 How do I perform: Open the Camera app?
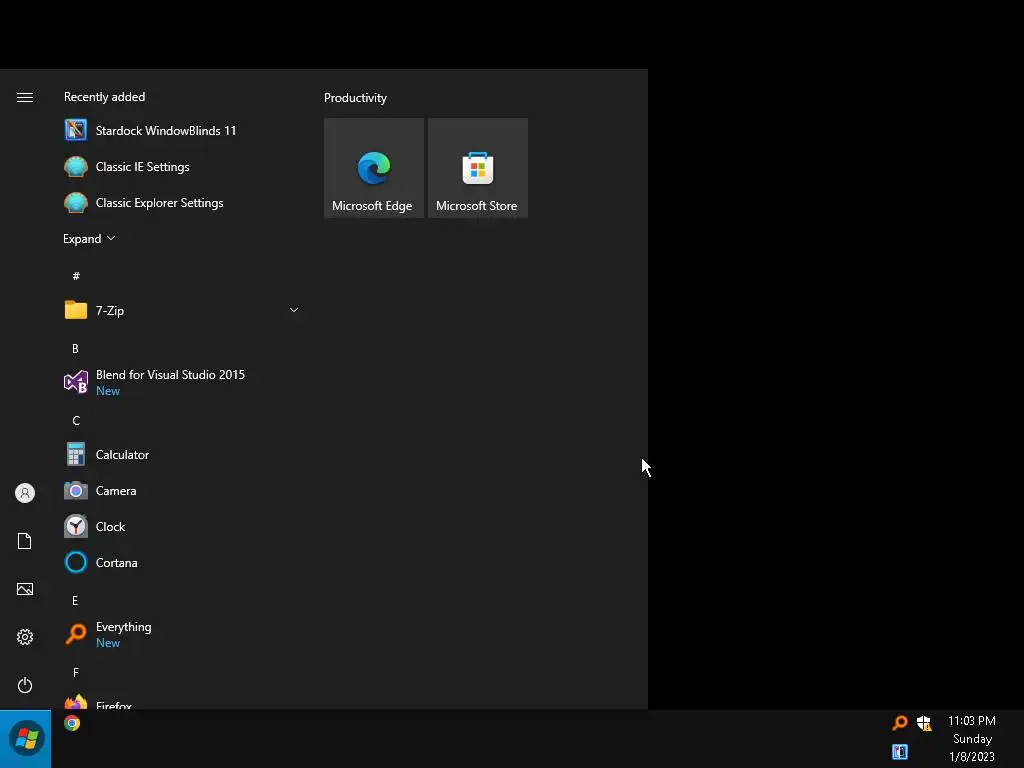point(182,490)
